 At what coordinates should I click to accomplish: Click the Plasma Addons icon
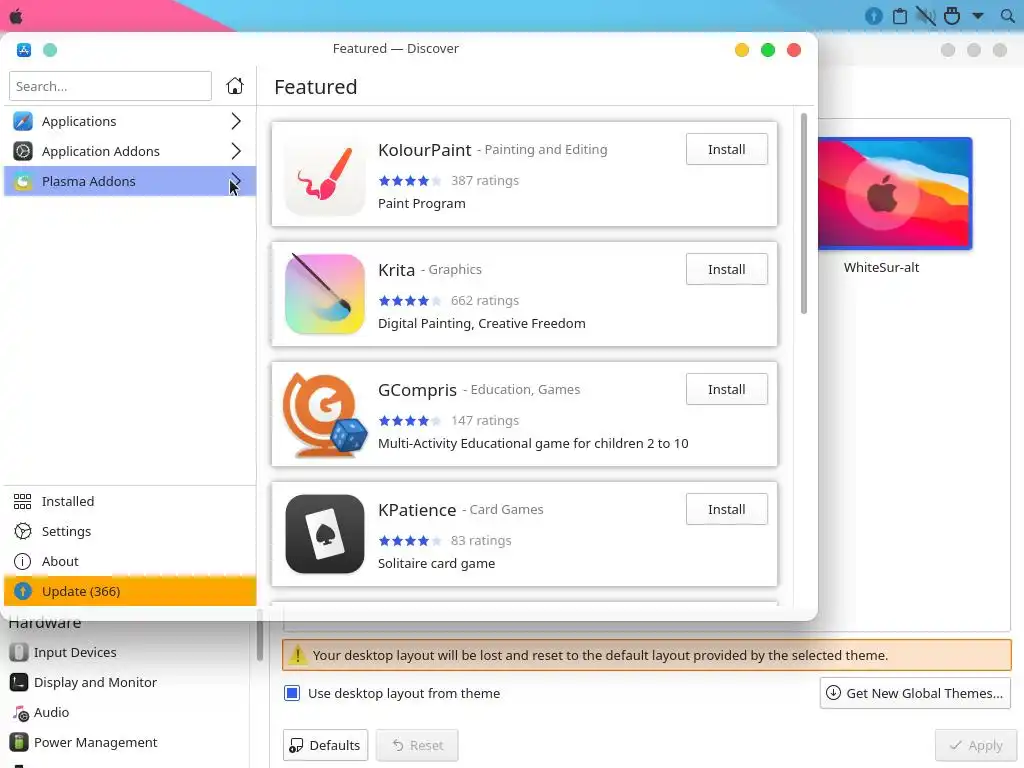[x=23, y=181]
